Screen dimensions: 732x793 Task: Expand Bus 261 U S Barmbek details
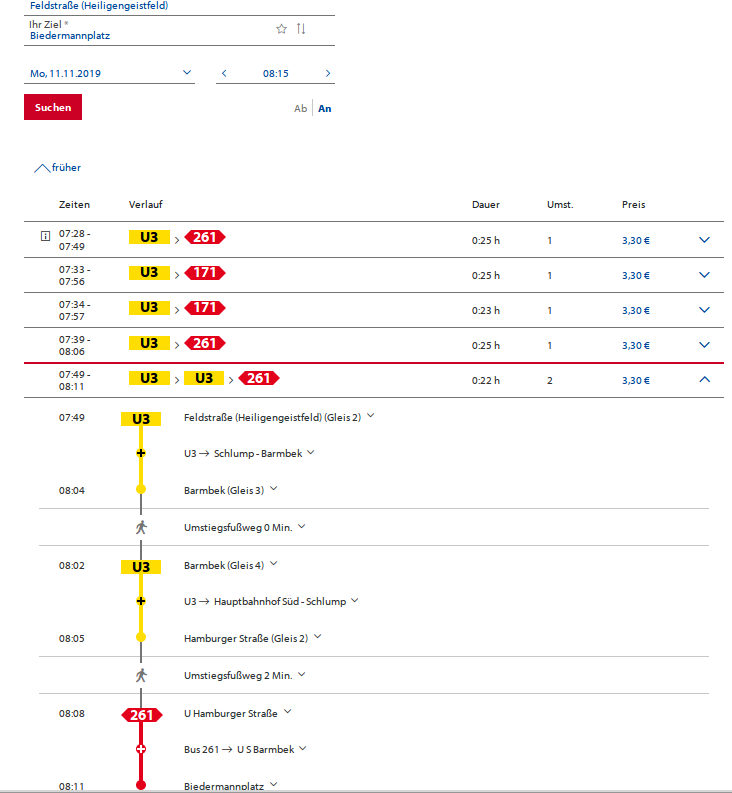(x=303, y=748)
